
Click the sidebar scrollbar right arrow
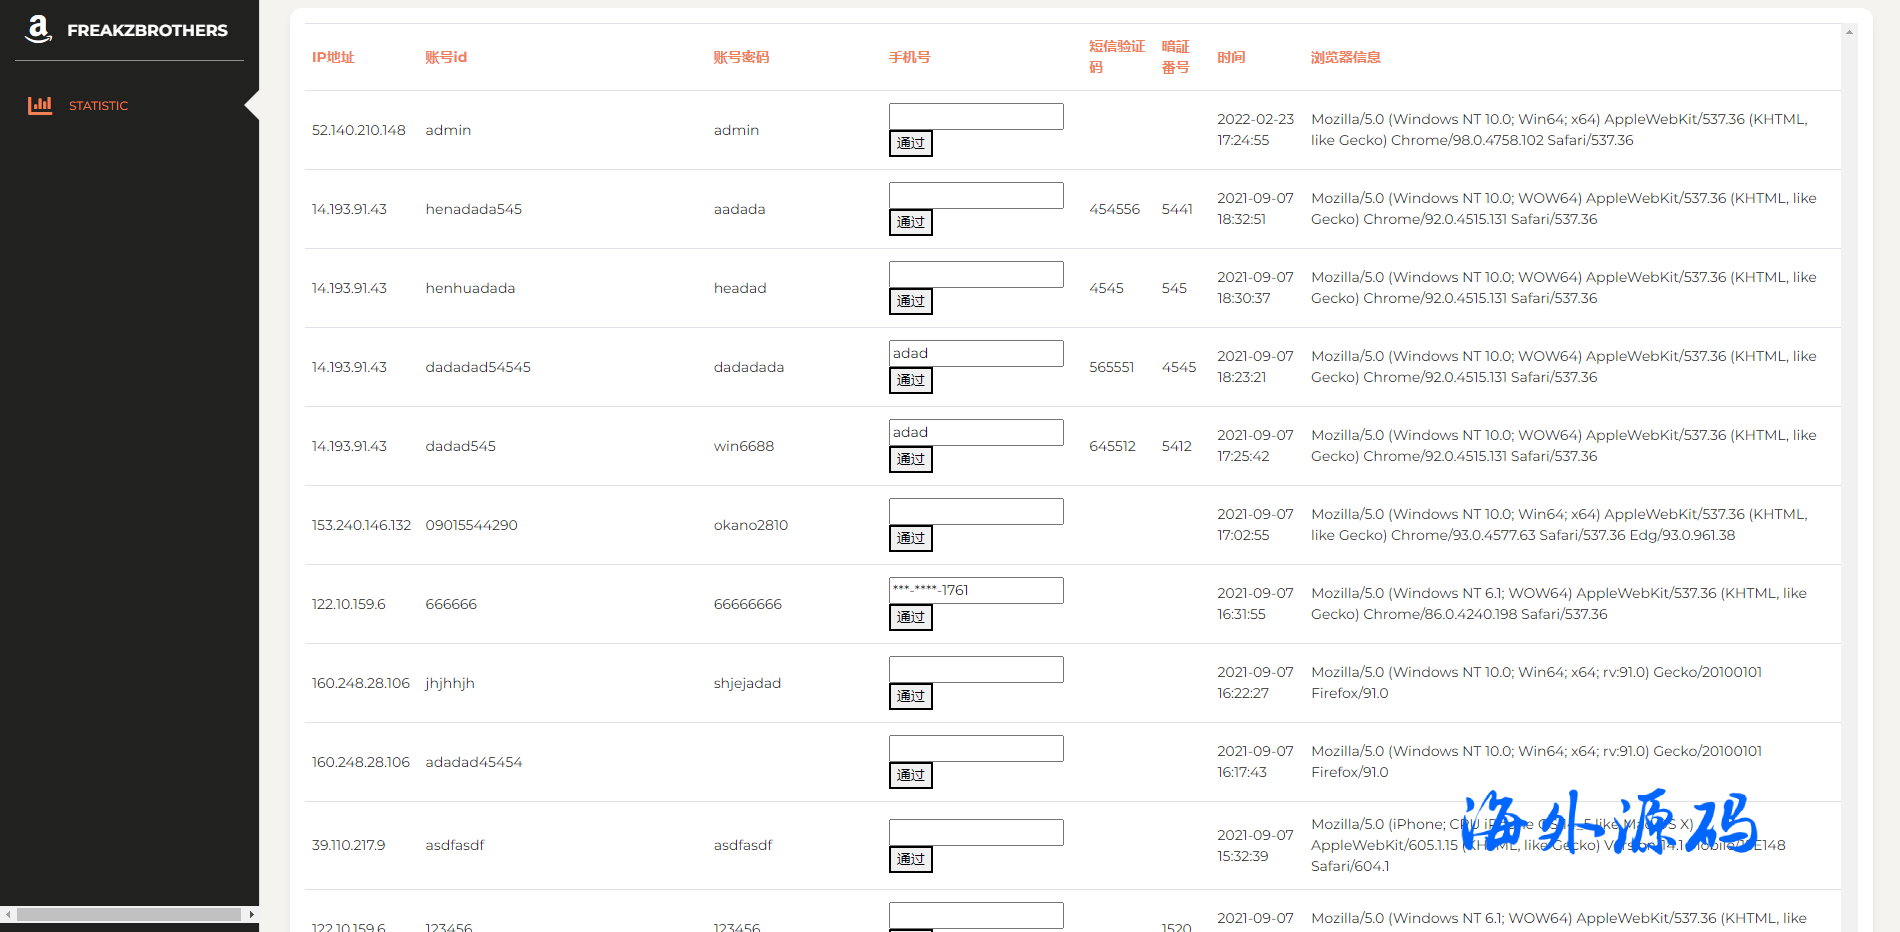point(251,914)
